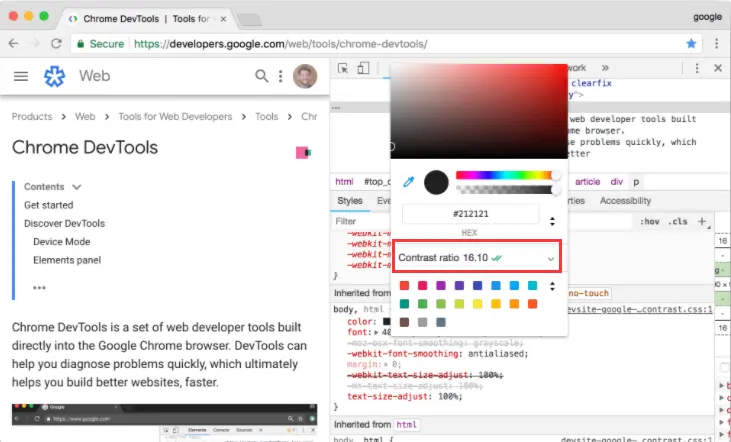Open DevTools three-dot customize menu

click(697, 68)
